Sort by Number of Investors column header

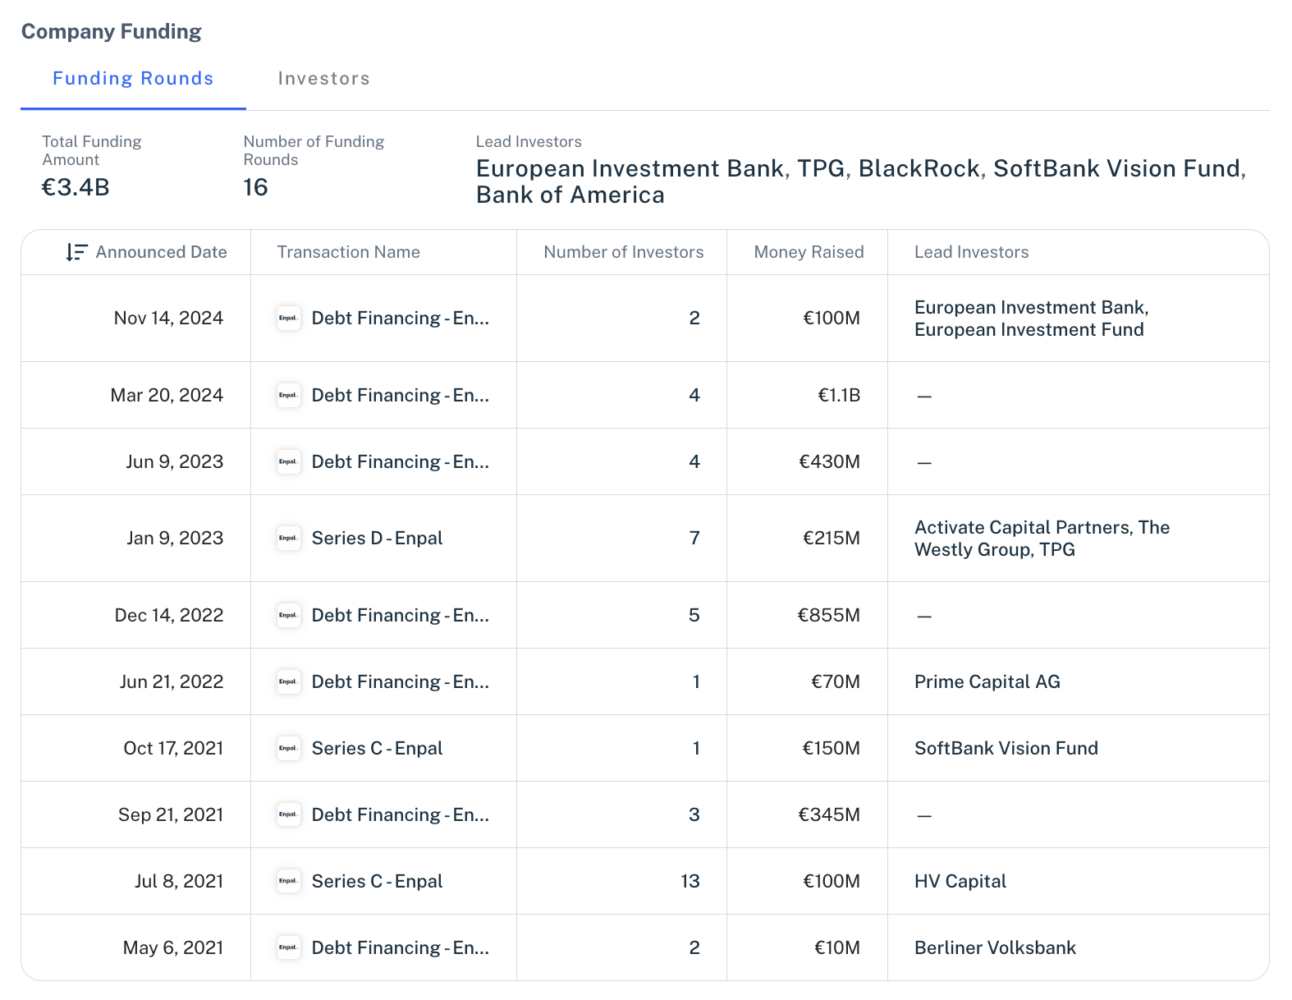coord(623,252)
